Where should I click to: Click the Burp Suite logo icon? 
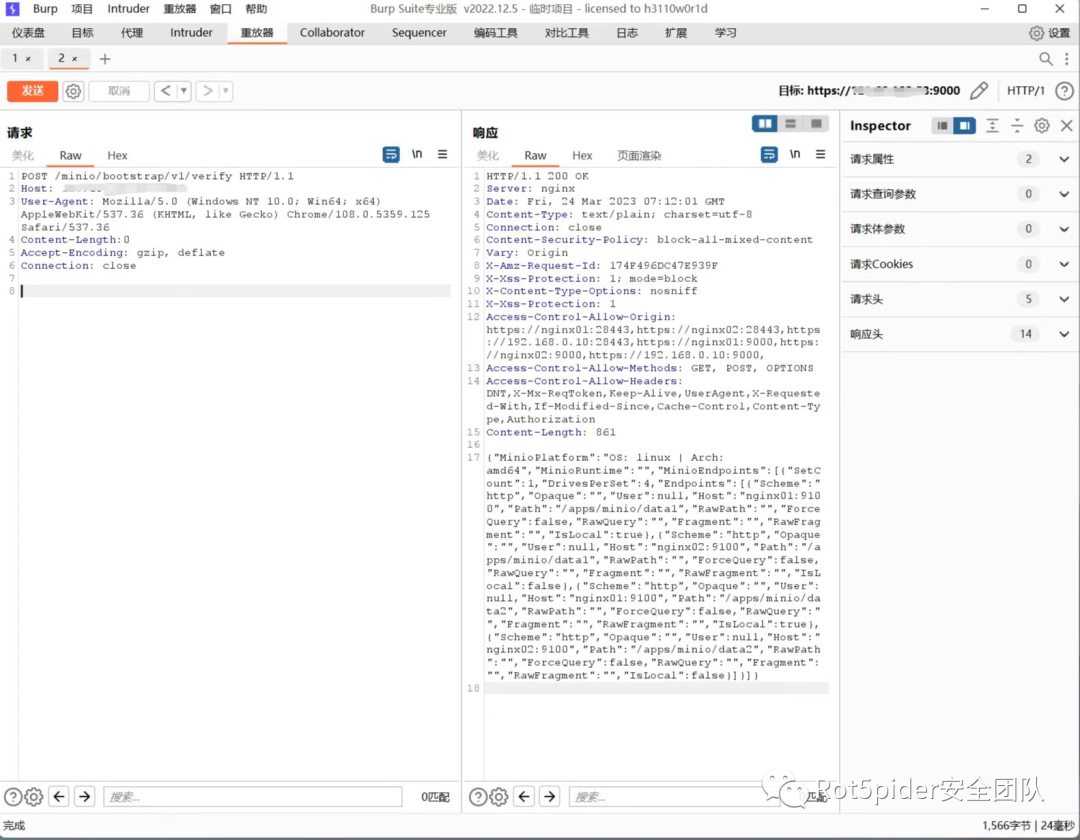(x=12, y=9)
